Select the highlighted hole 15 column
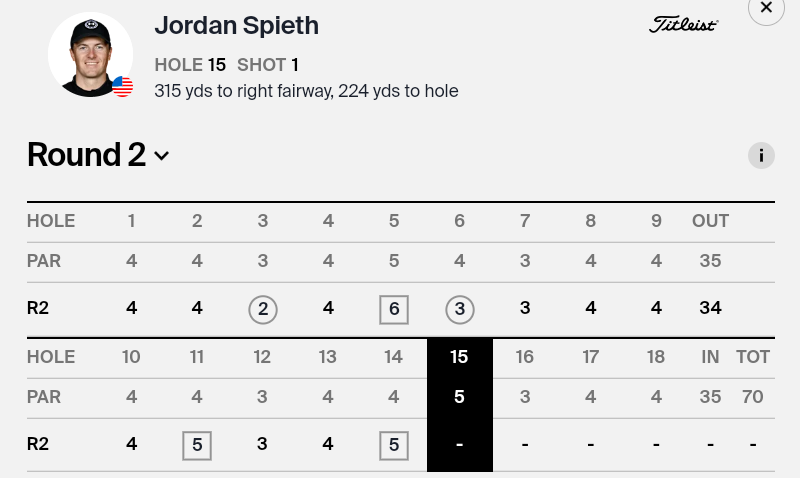This screenshot has width=800, height=478. [x=460, y=405]
